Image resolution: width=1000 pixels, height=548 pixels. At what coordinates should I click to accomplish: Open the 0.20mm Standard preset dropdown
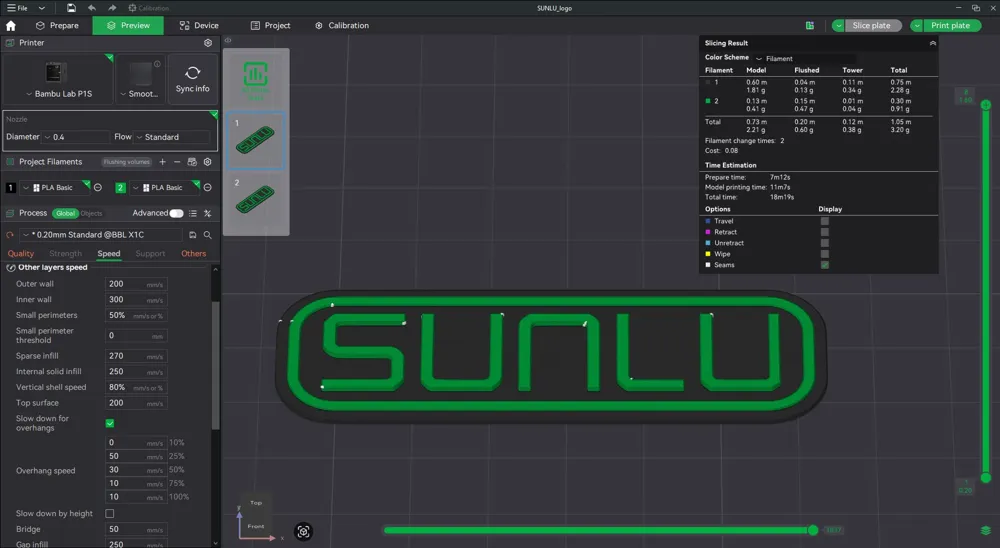click(x=101, y=235)
